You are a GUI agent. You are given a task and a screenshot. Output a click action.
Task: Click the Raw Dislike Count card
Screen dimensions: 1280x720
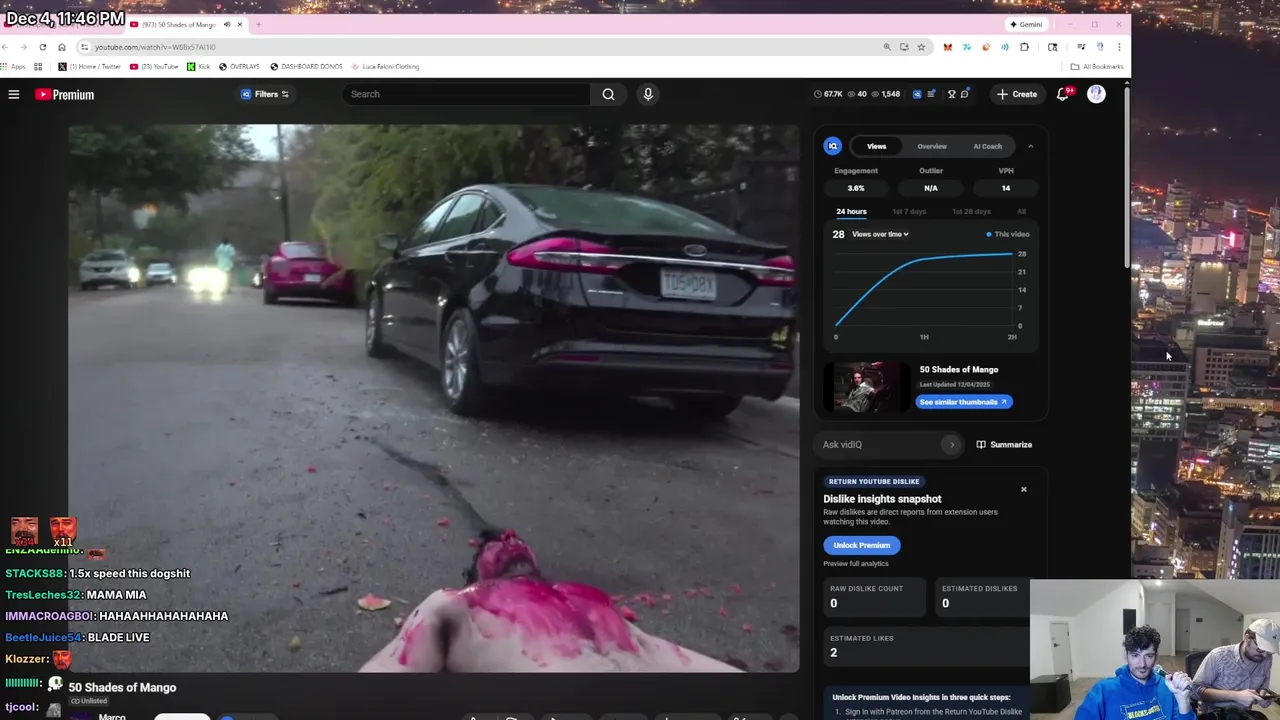(874, 596)
